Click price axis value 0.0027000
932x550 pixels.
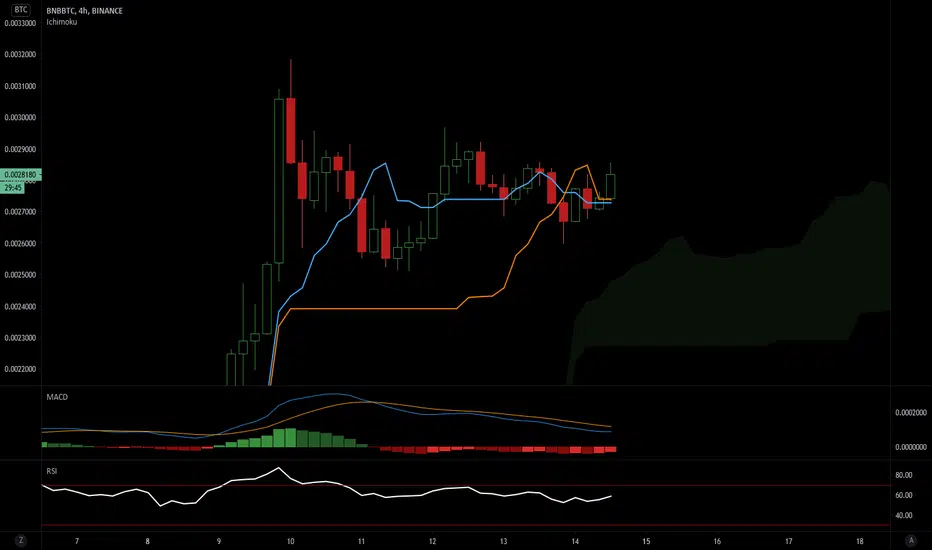pos(20,212)
